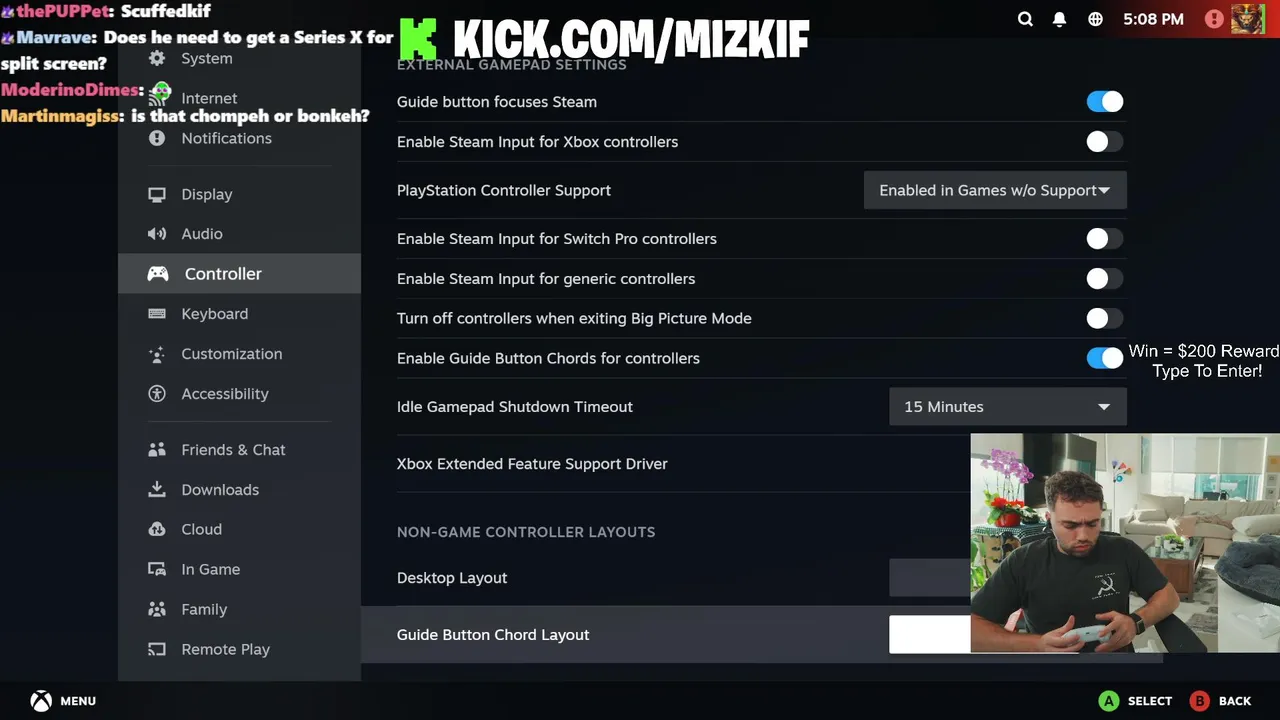The height and width of the screenshot is (720, 1280).
Task: Click the globe web browser icon
Action: tap(1095, 19)
